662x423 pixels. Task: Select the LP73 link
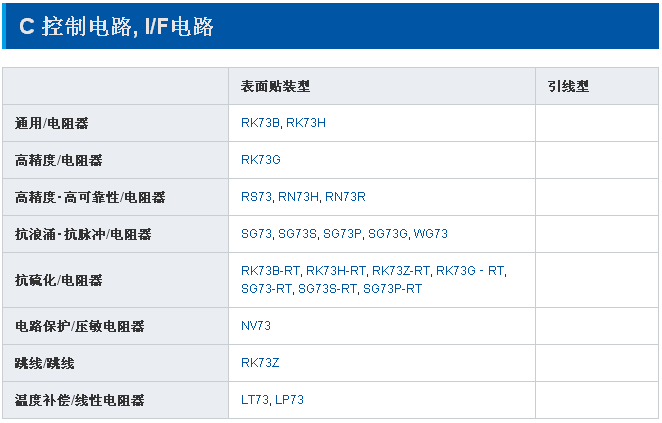tap(290, 400)
